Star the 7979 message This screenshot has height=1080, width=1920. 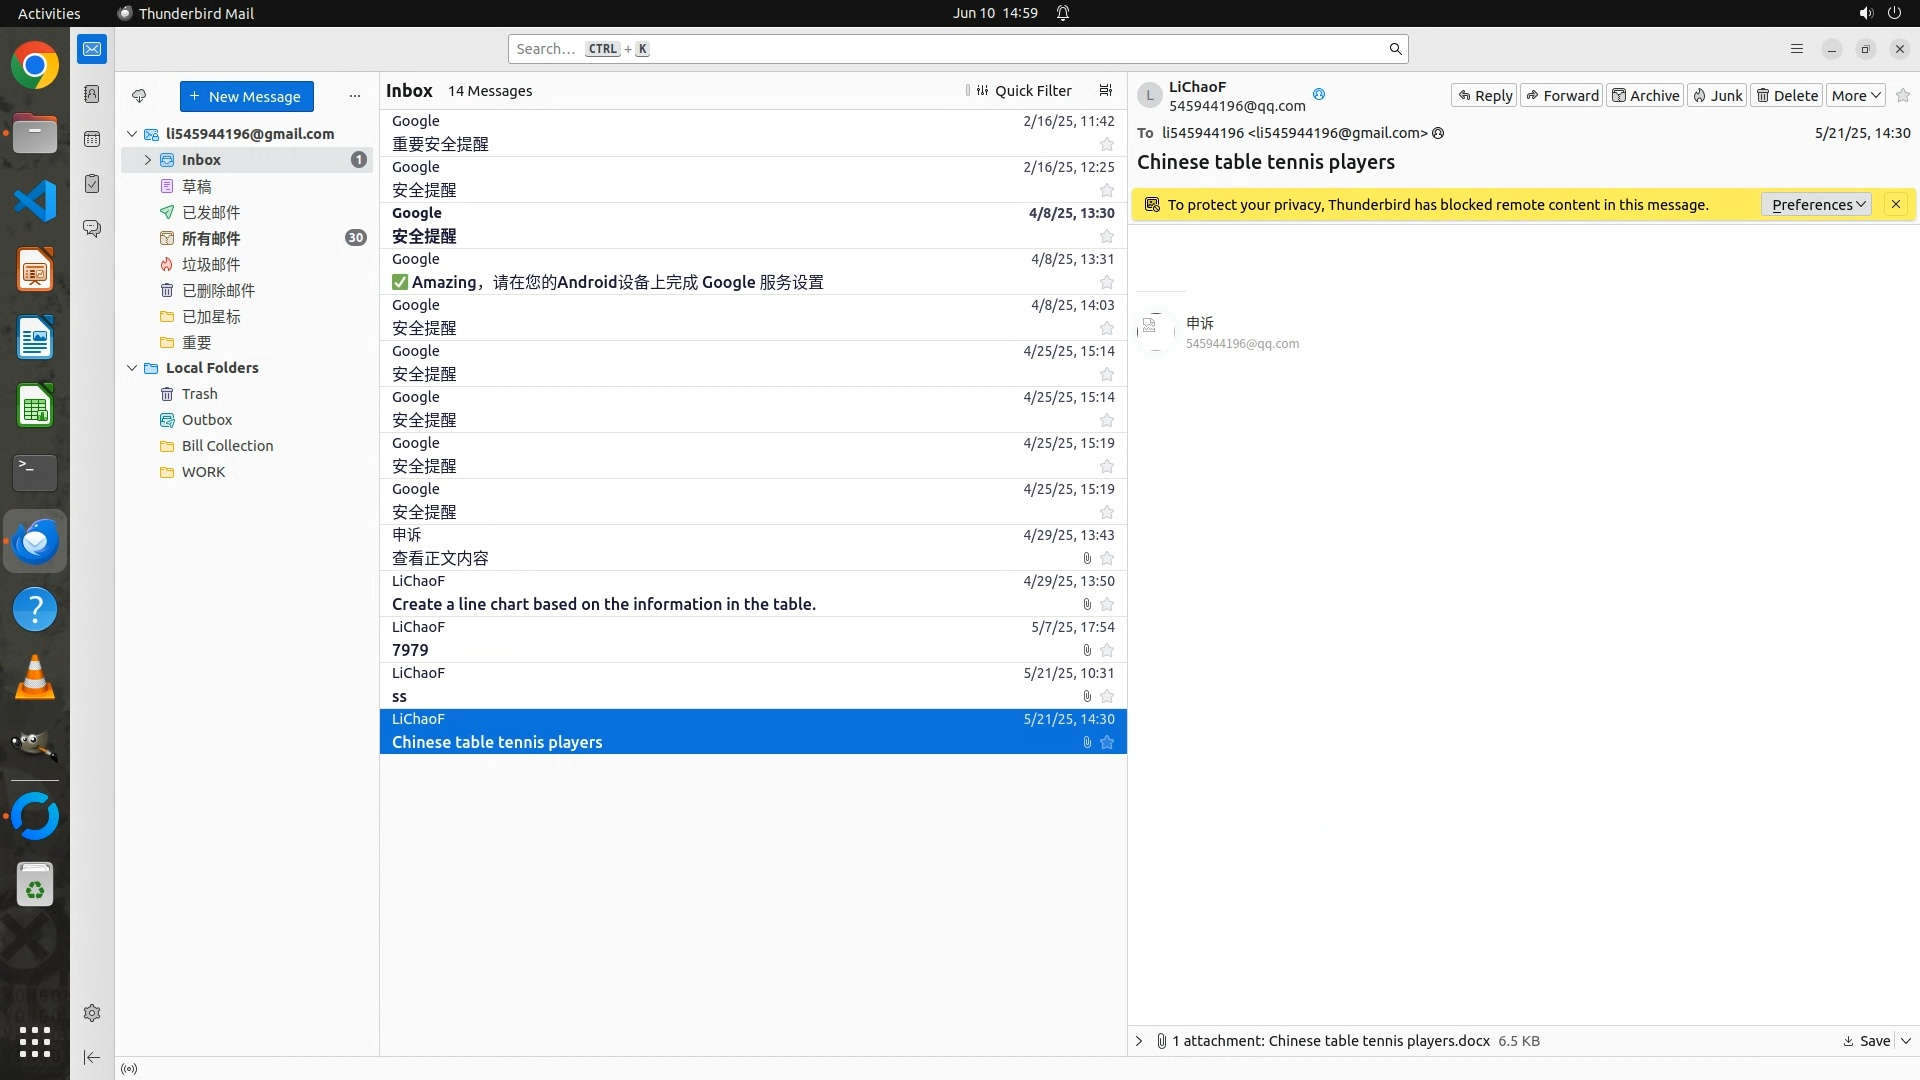pos(1107,650)
